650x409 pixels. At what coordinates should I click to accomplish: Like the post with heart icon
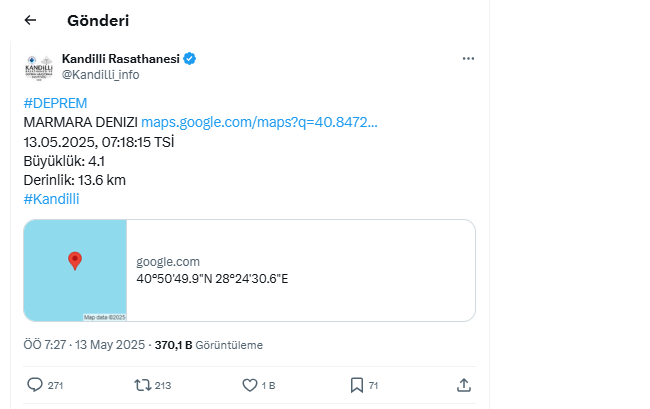[x=250, y=384]
